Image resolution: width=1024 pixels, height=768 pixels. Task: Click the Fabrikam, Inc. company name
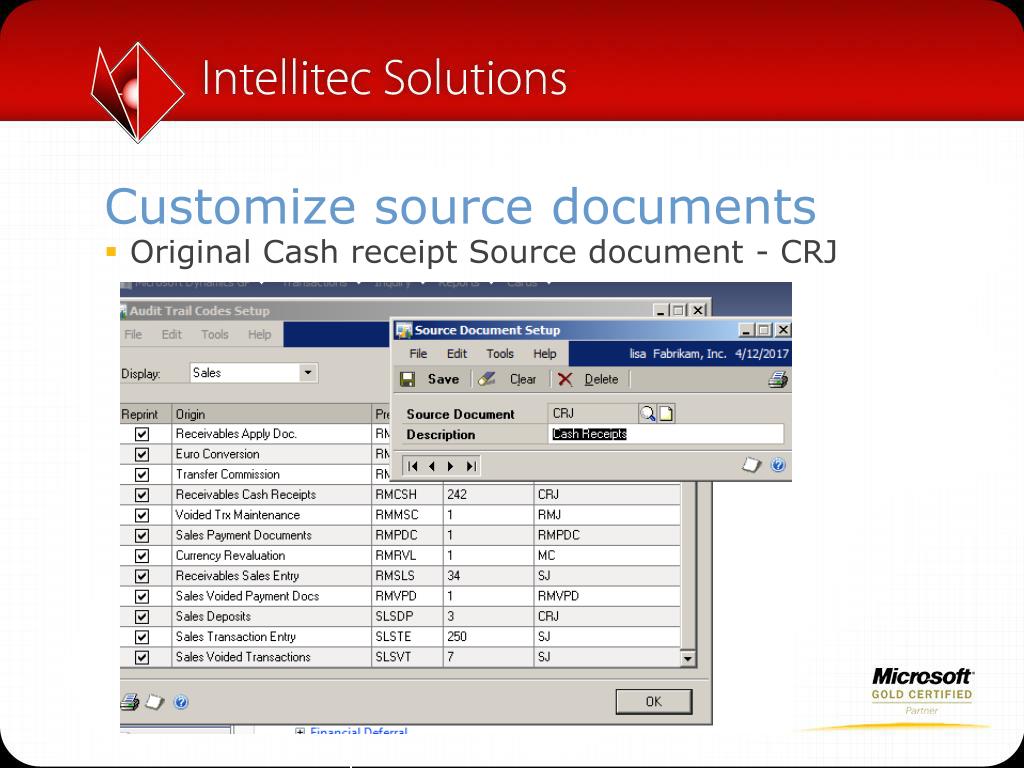pos(690,353)
